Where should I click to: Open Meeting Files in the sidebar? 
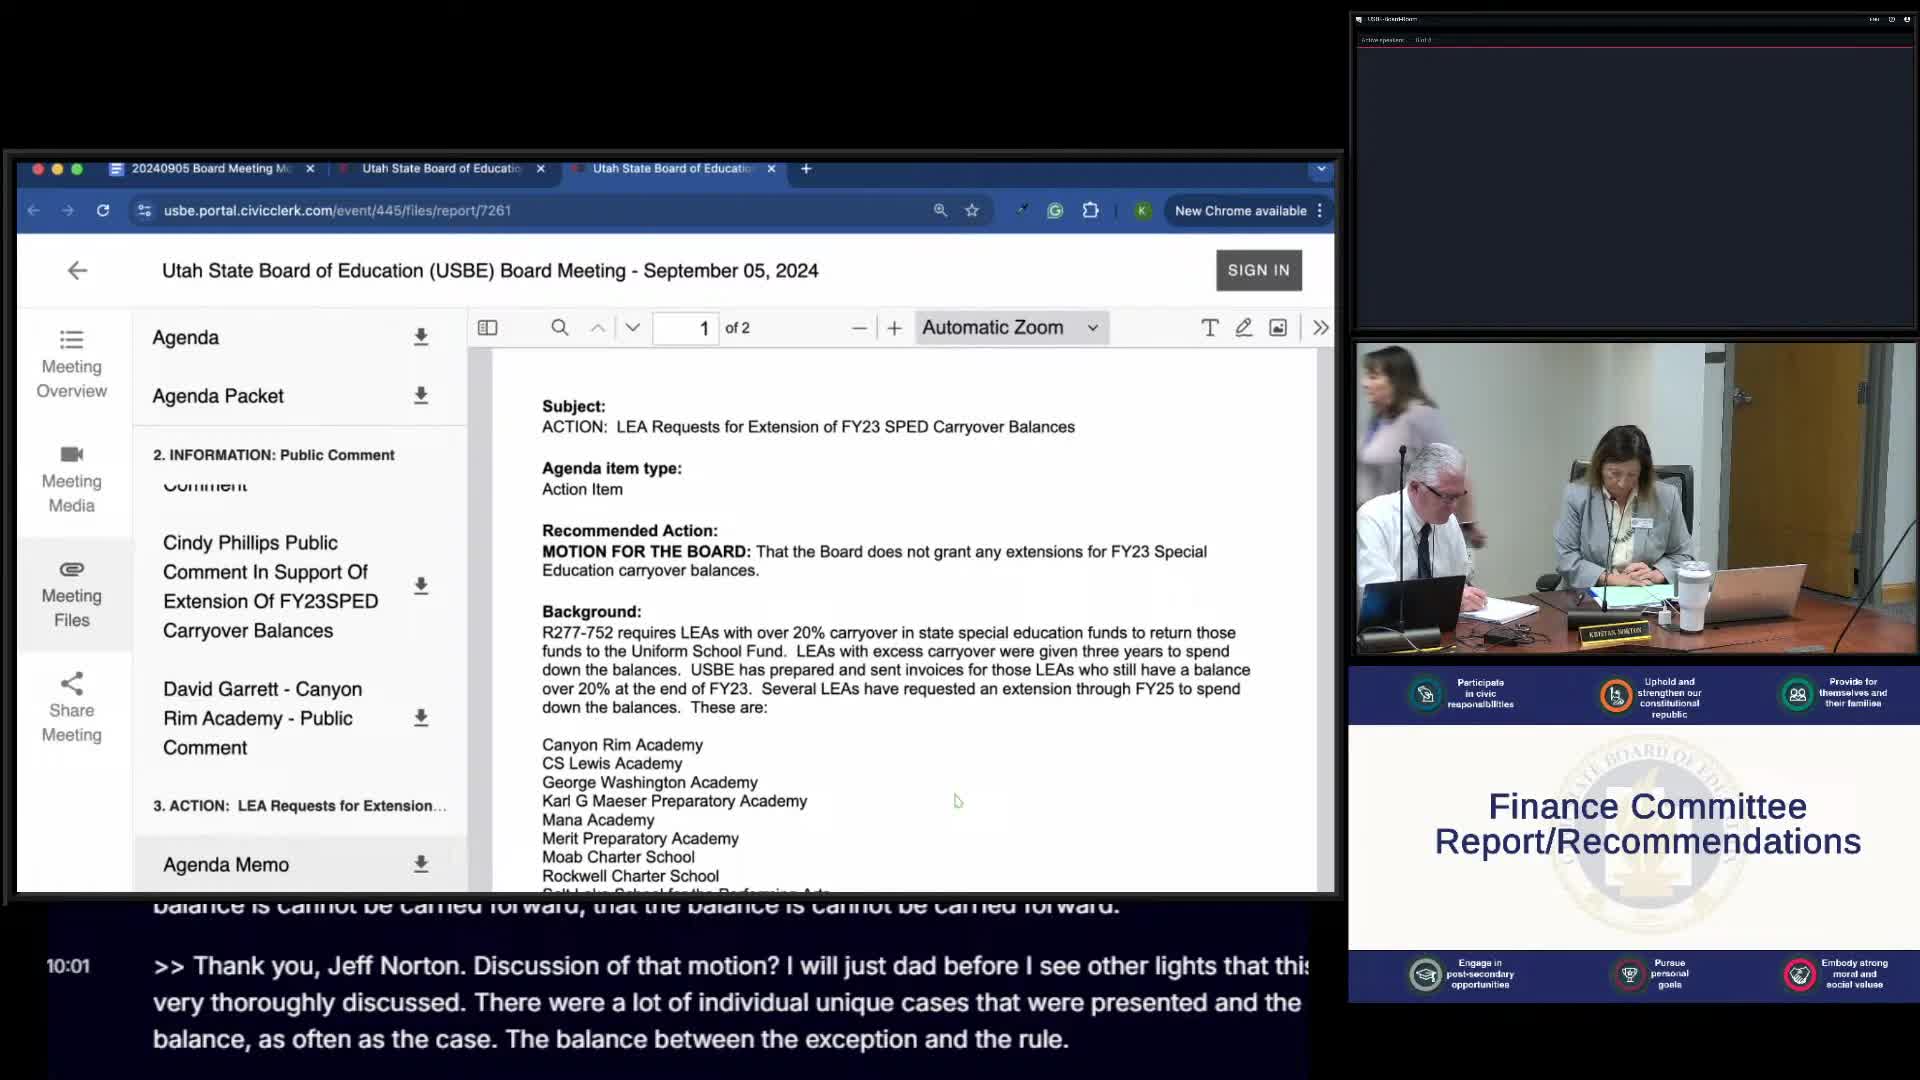pyautogui.click(x=71, y=595)
